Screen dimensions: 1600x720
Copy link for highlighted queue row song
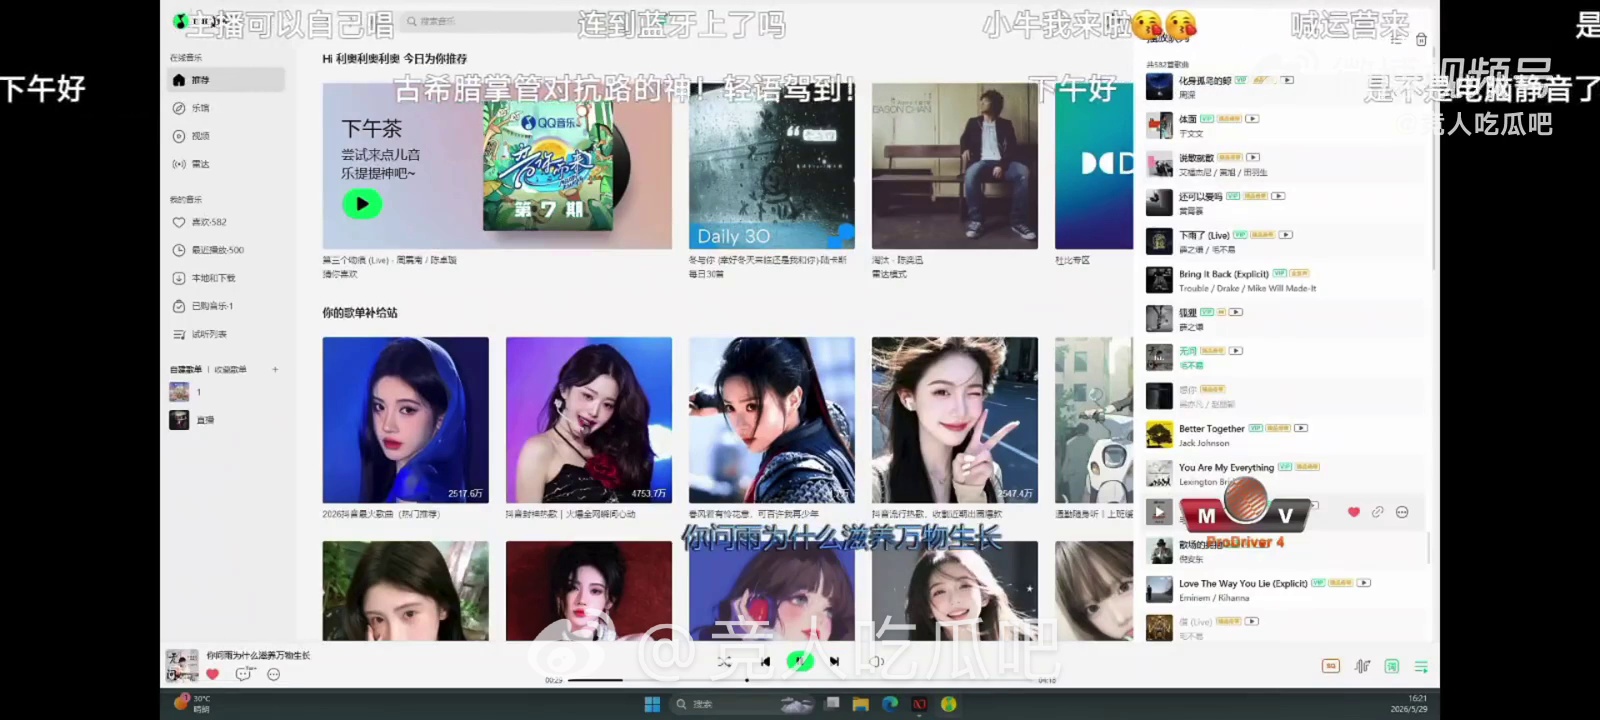tap(1378, 512)
